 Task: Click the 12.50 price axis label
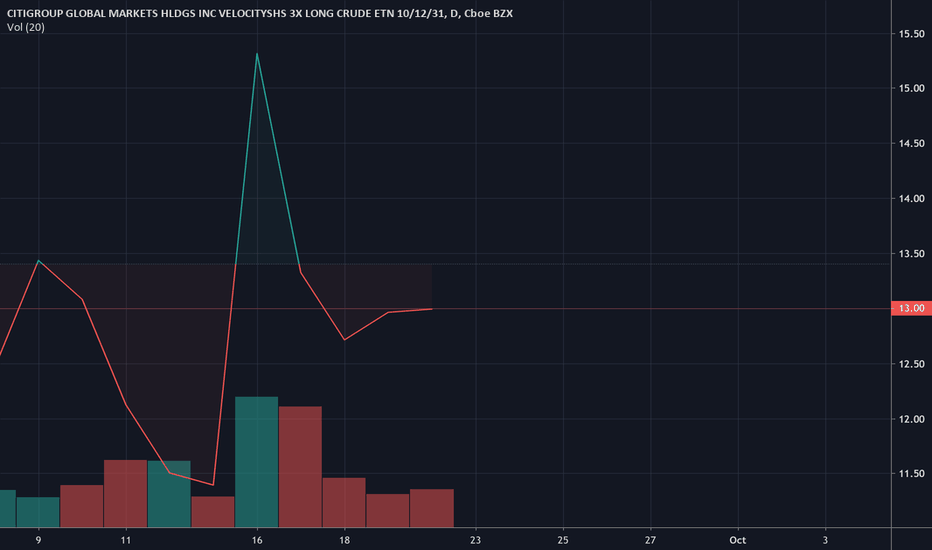[912, 364]
